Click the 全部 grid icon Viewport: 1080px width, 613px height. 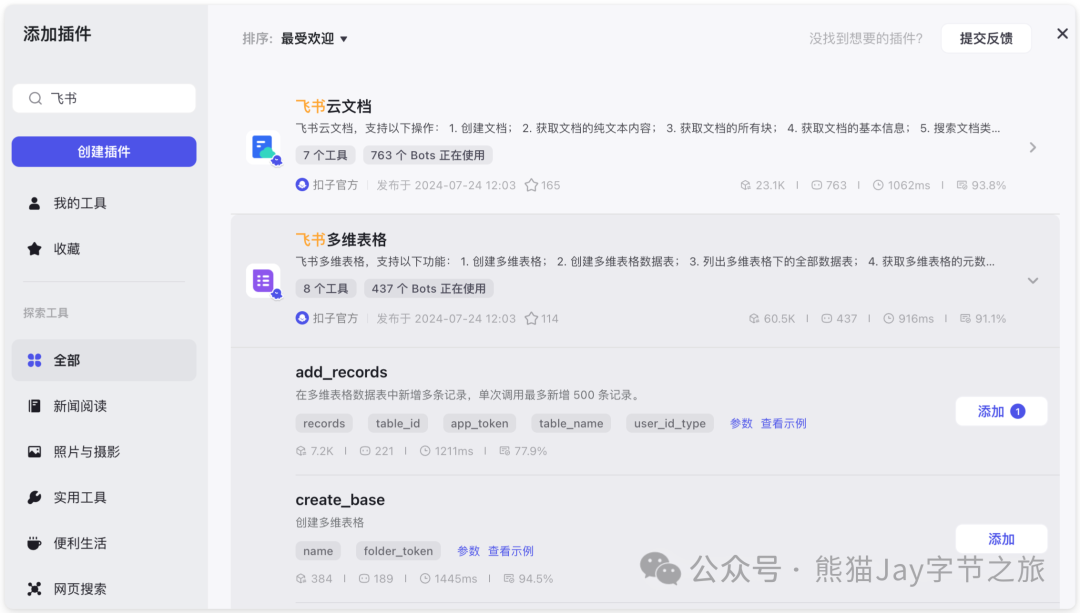pos(34,360)
